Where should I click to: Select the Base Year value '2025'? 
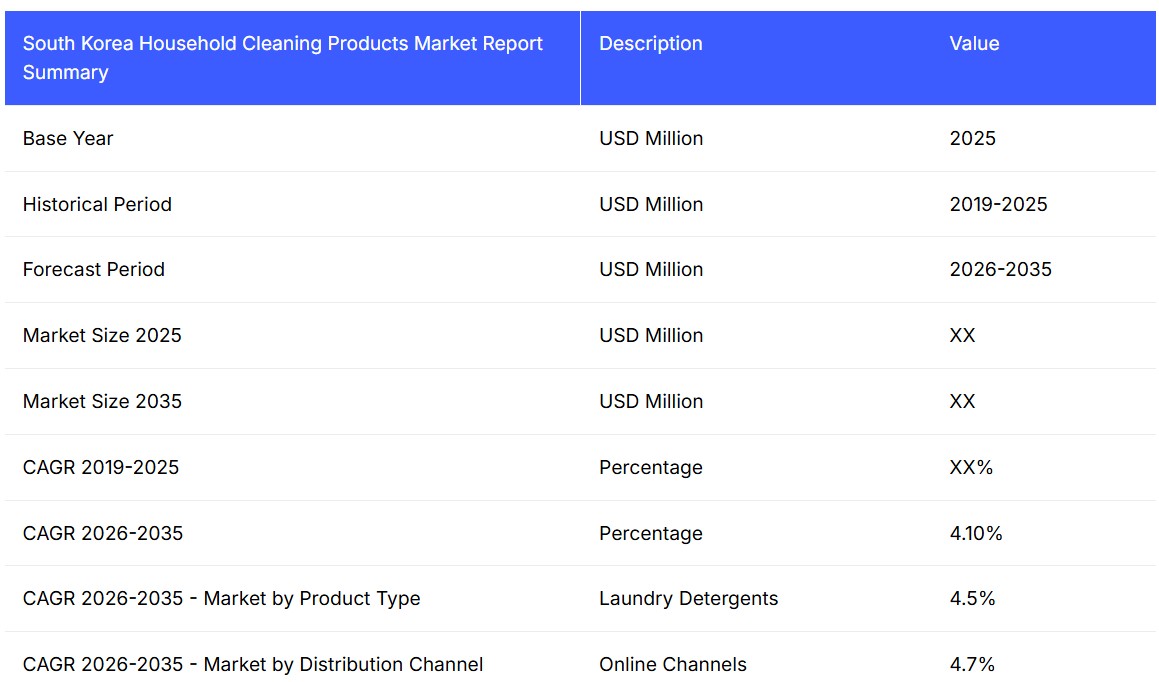click(x=972, y=139)
